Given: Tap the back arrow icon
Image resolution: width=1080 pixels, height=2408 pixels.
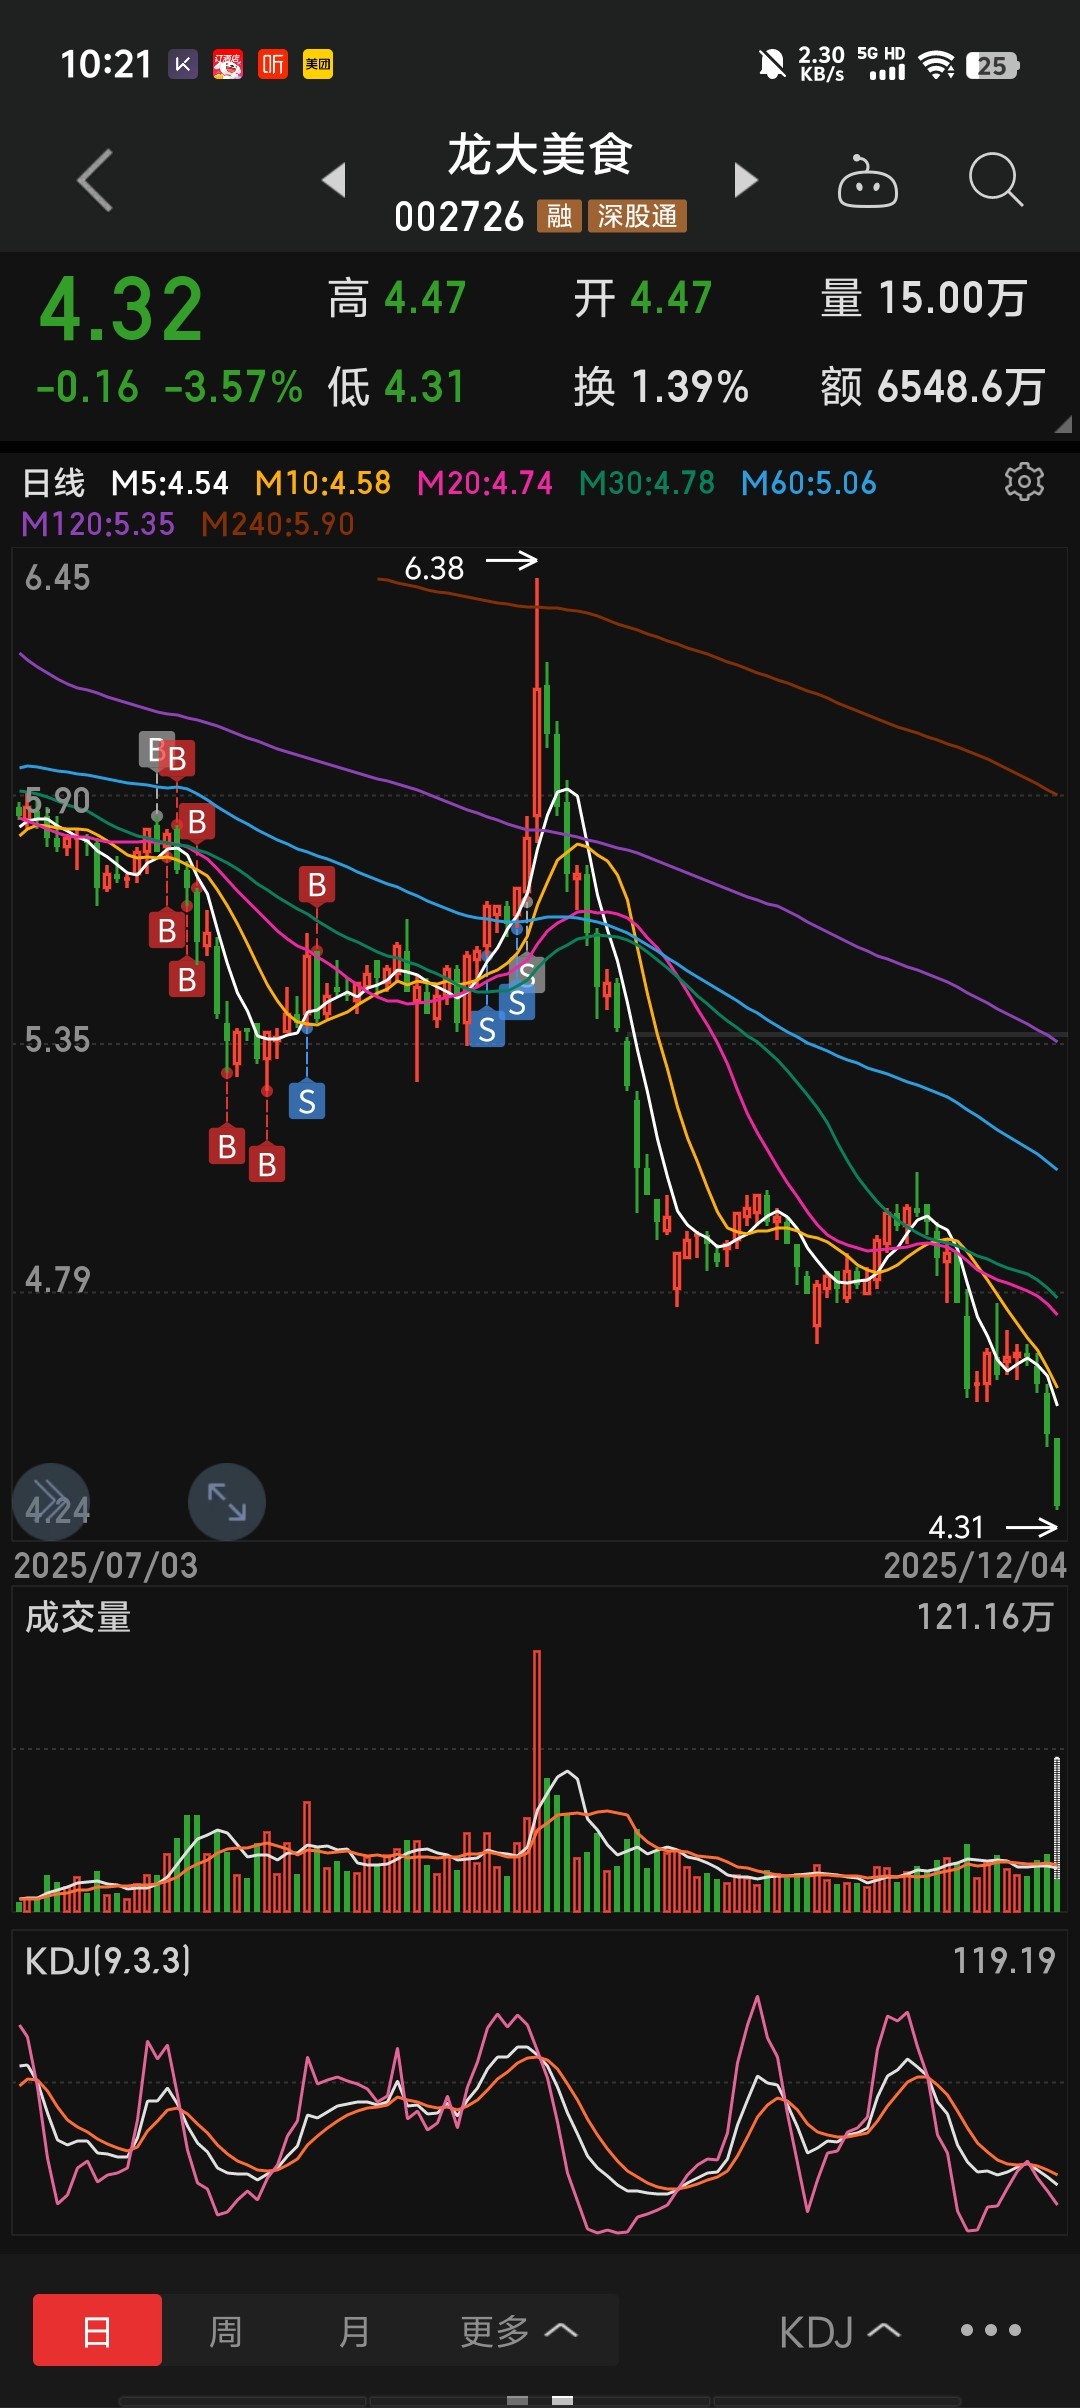Looking at the screenshot, I should 95,181.
